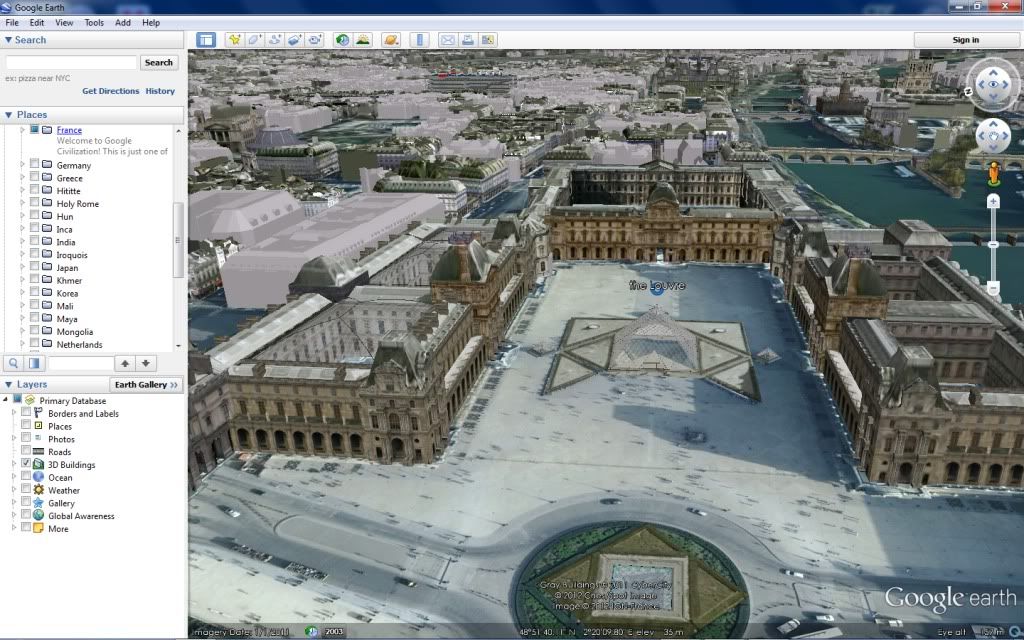Open the File menu
This screenshot has height=640, width=1024.
[12, 22]
